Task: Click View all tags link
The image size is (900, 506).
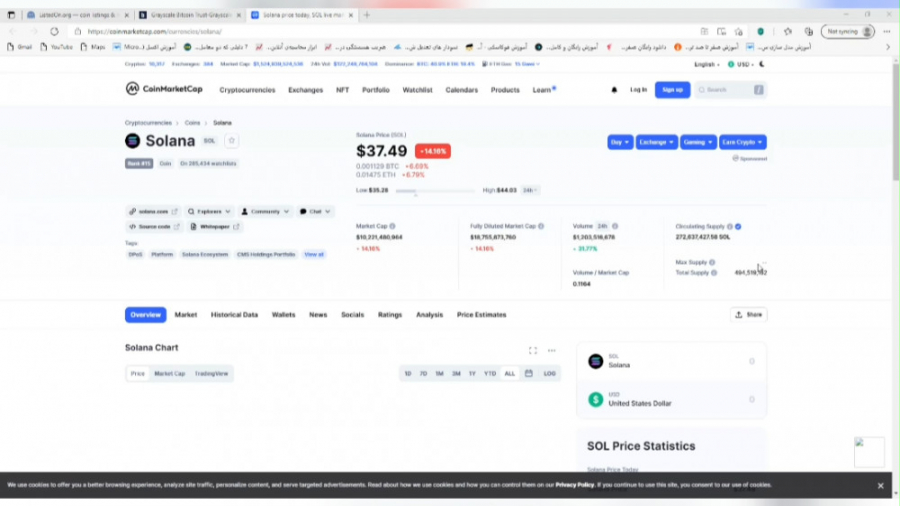Action: (314, 254)
